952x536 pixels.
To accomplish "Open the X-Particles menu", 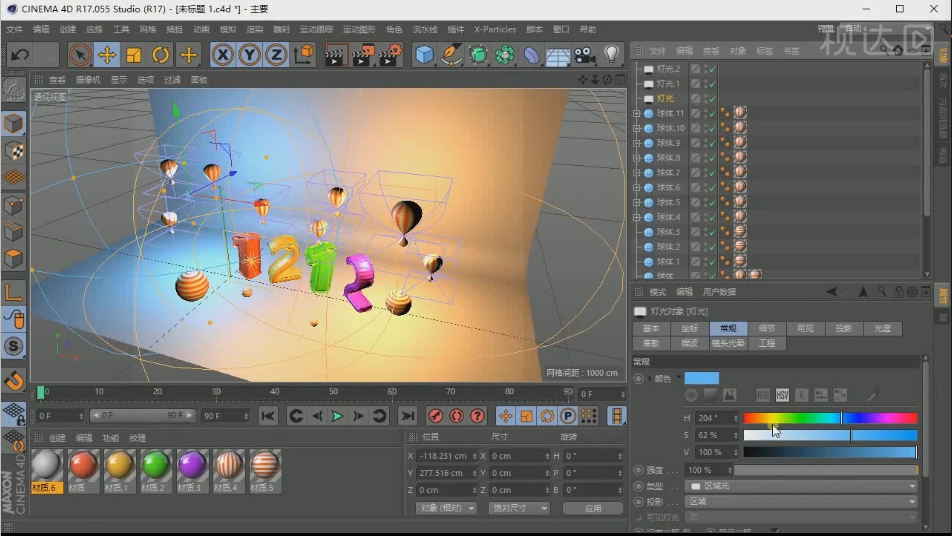I will [495, 29].
